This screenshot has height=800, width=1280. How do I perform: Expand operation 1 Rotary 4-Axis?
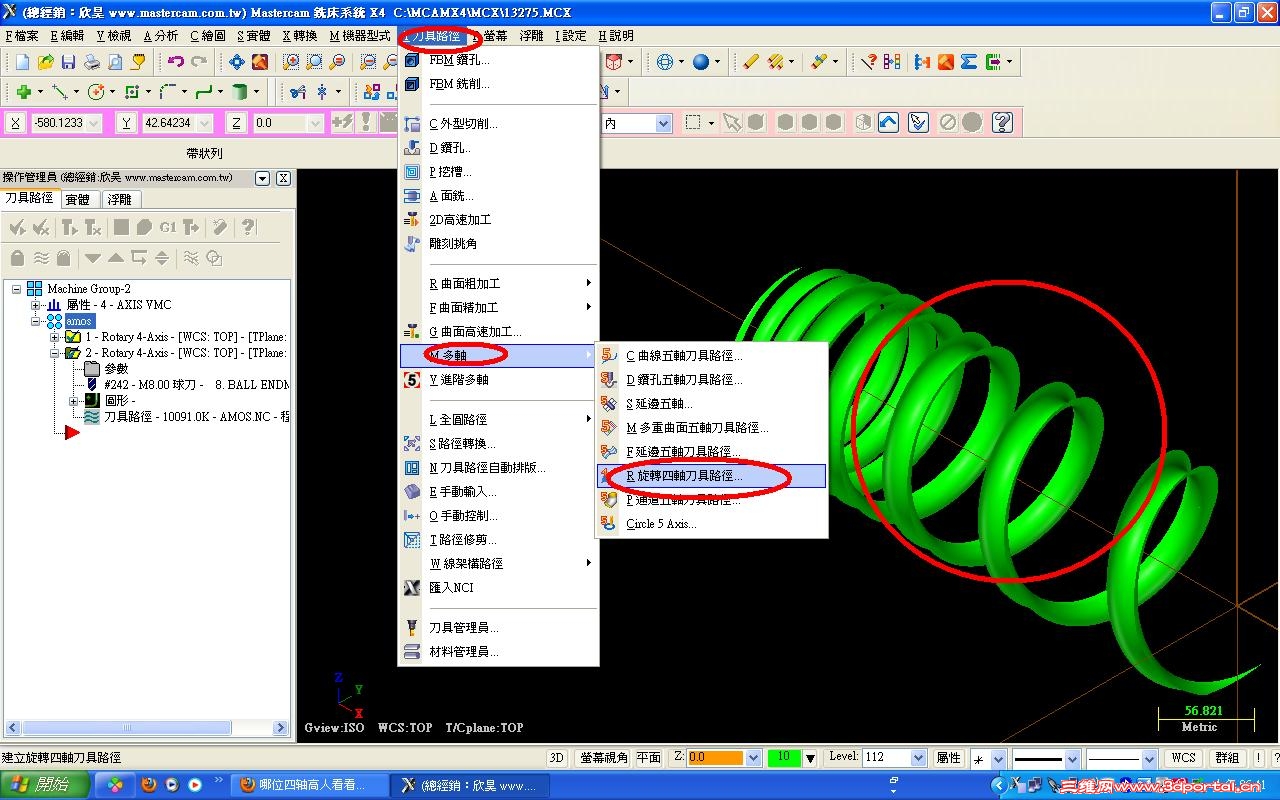pyautogui.click(x=55, y=337)
